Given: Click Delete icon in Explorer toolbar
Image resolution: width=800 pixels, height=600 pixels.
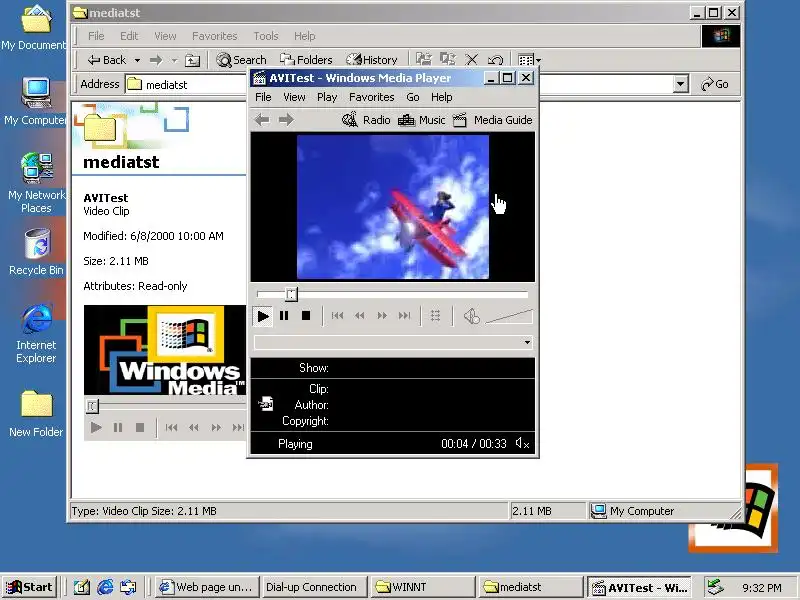Looking at the screenshot, I should point(472,60).
